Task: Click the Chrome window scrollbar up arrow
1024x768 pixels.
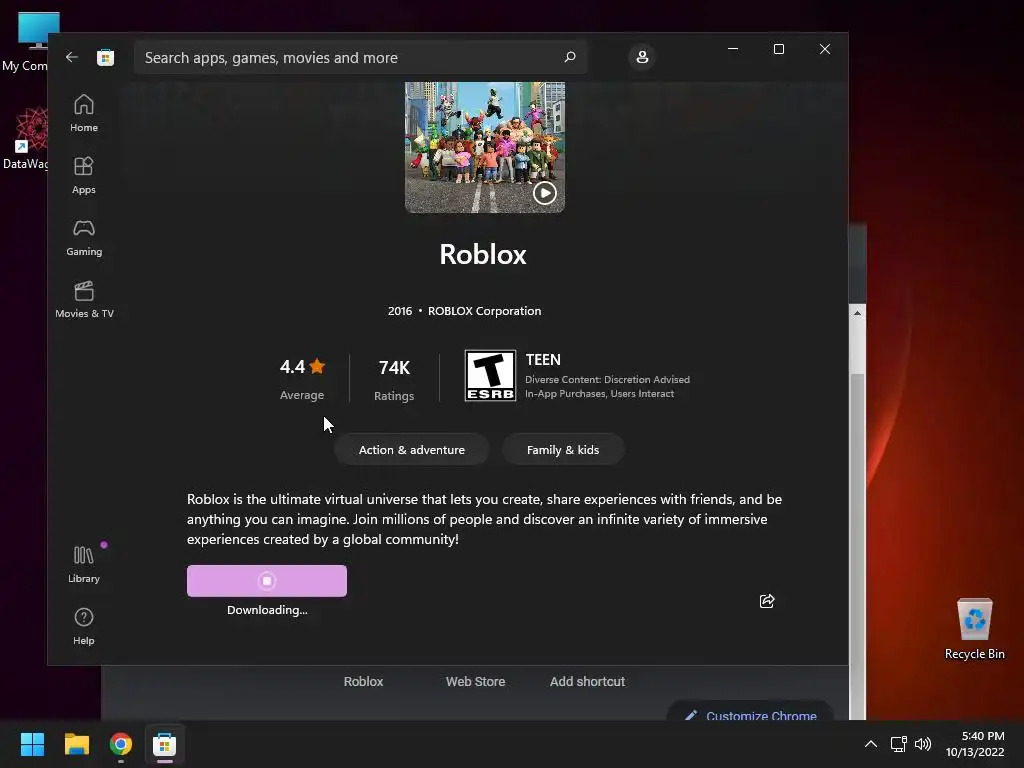Action: tap(857, 313)
